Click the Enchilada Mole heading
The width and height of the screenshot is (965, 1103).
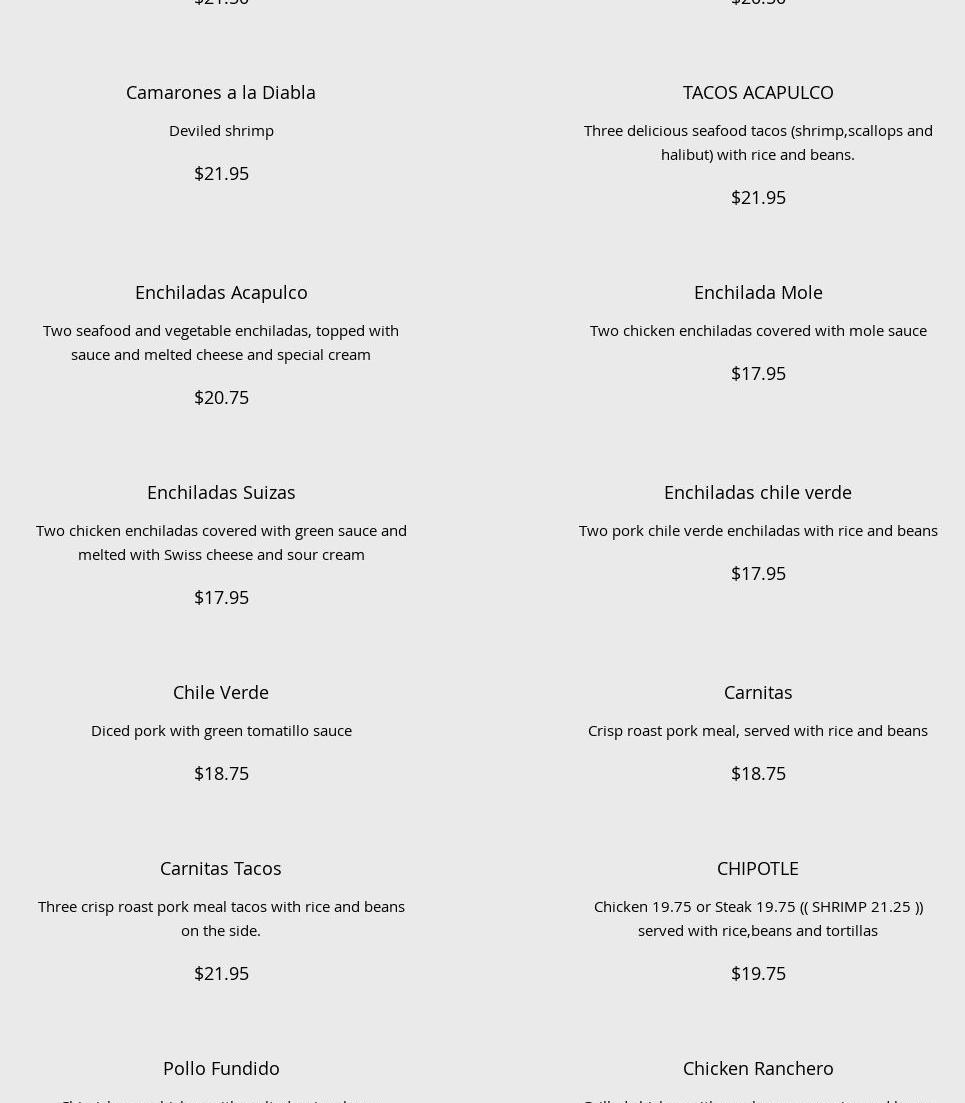pyautogui.click(x=757, y=292)
